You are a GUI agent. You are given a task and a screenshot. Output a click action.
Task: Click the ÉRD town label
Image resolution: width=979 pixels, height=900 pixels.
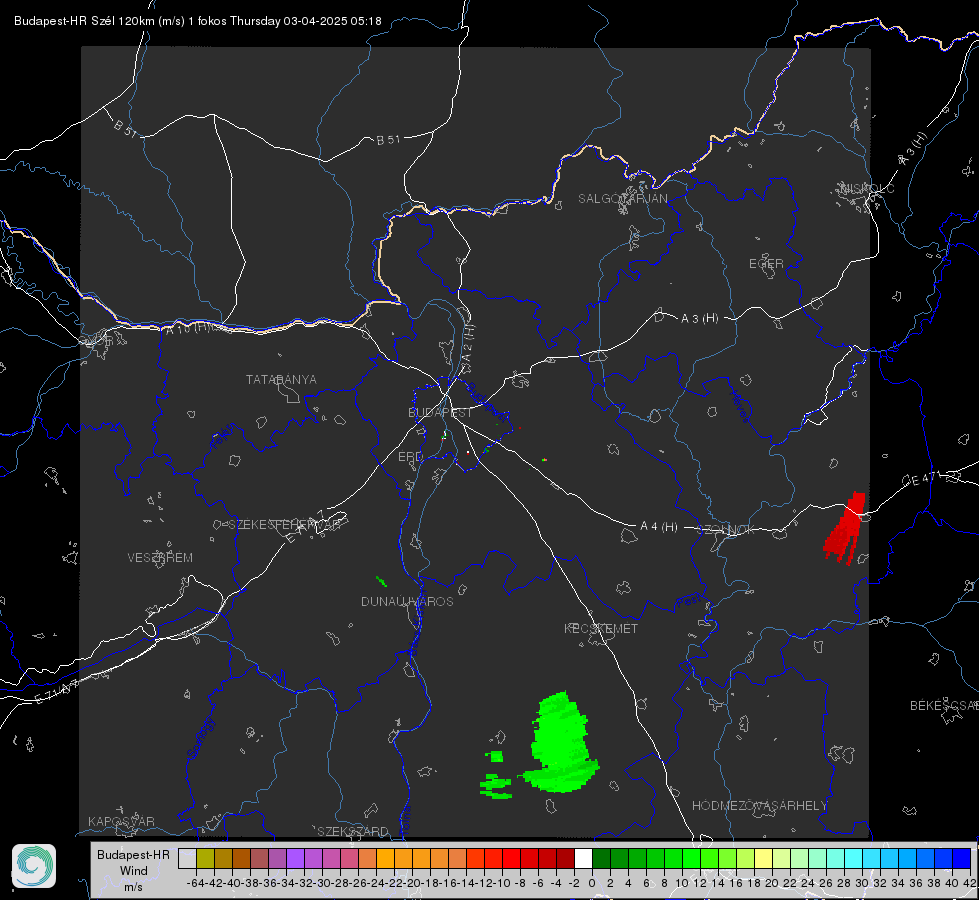pyautogui.click(x=410, y=457)
